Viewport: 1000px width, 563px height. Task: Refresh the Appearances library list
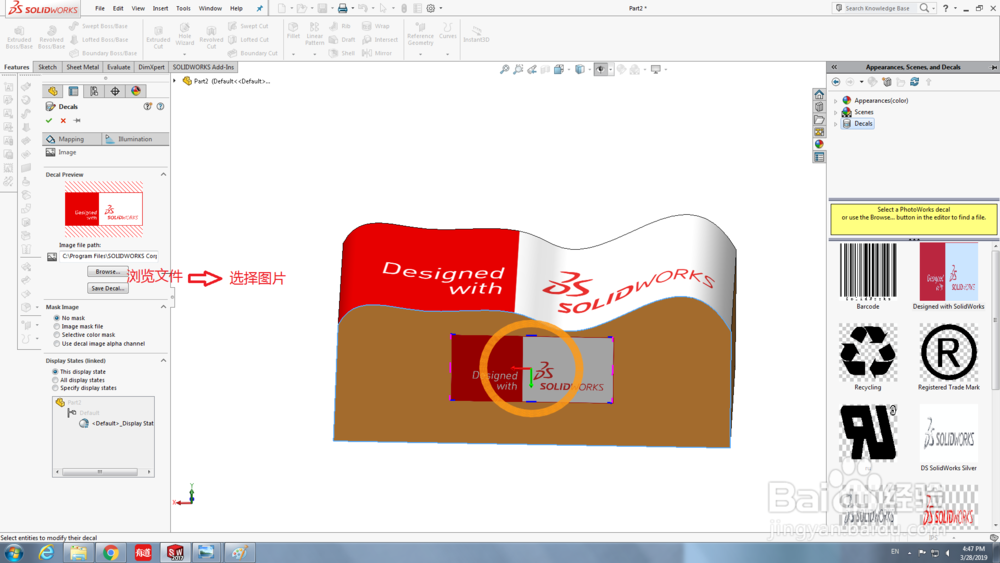tap(914, 82)
